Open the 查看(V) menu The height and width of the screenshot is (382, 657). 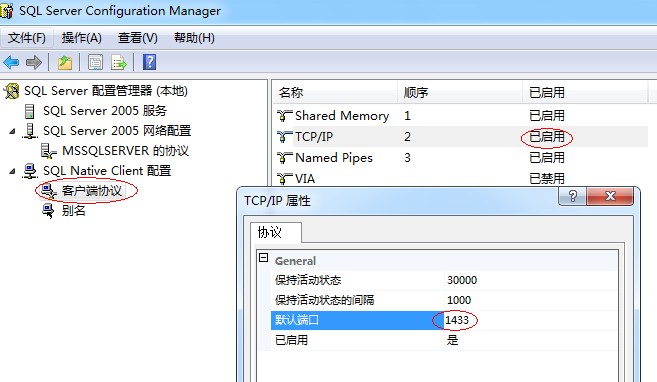tap(138, 38)
